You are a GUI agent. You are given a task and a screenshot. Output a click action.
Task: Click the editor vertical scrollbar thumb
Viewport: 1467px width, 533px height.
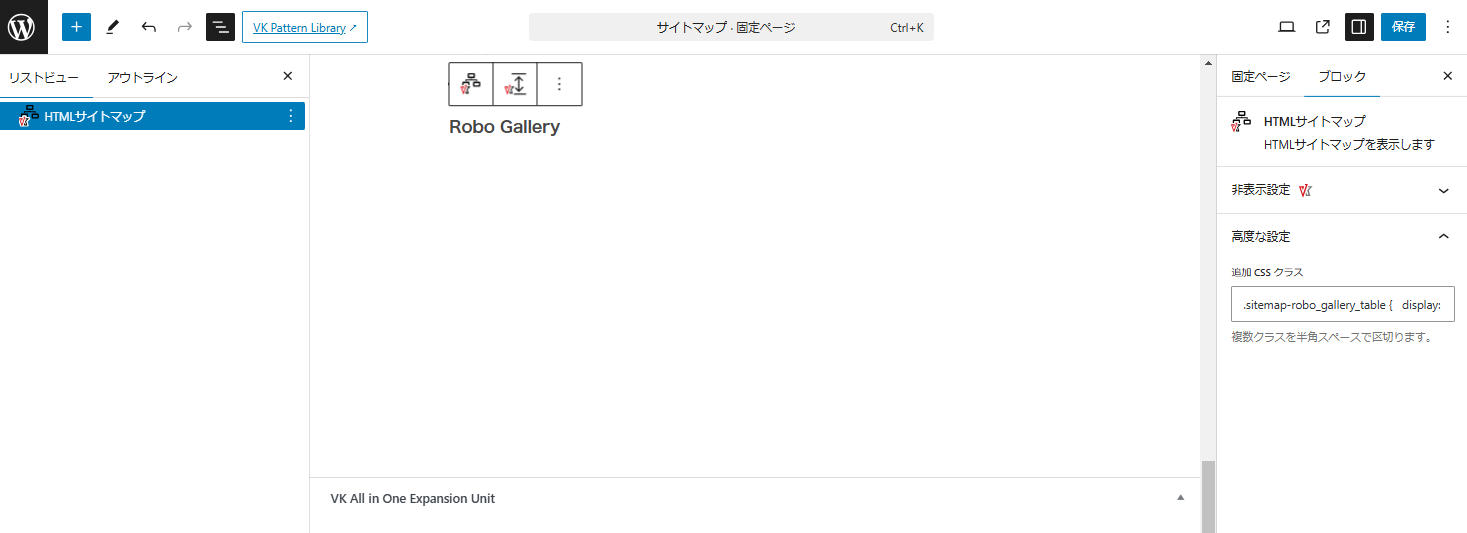coord(1208,496)
